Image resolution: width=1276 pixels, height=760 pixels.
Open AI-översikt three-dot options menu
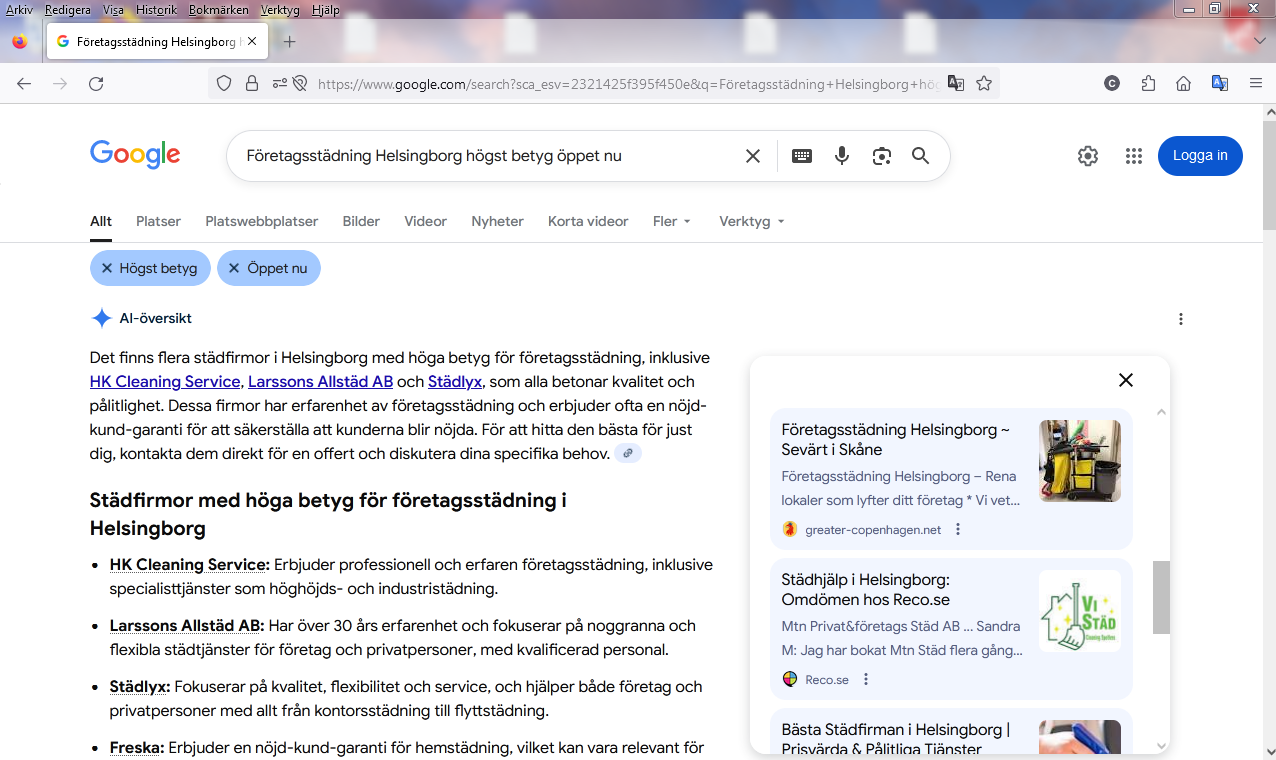click(1181, 319)
